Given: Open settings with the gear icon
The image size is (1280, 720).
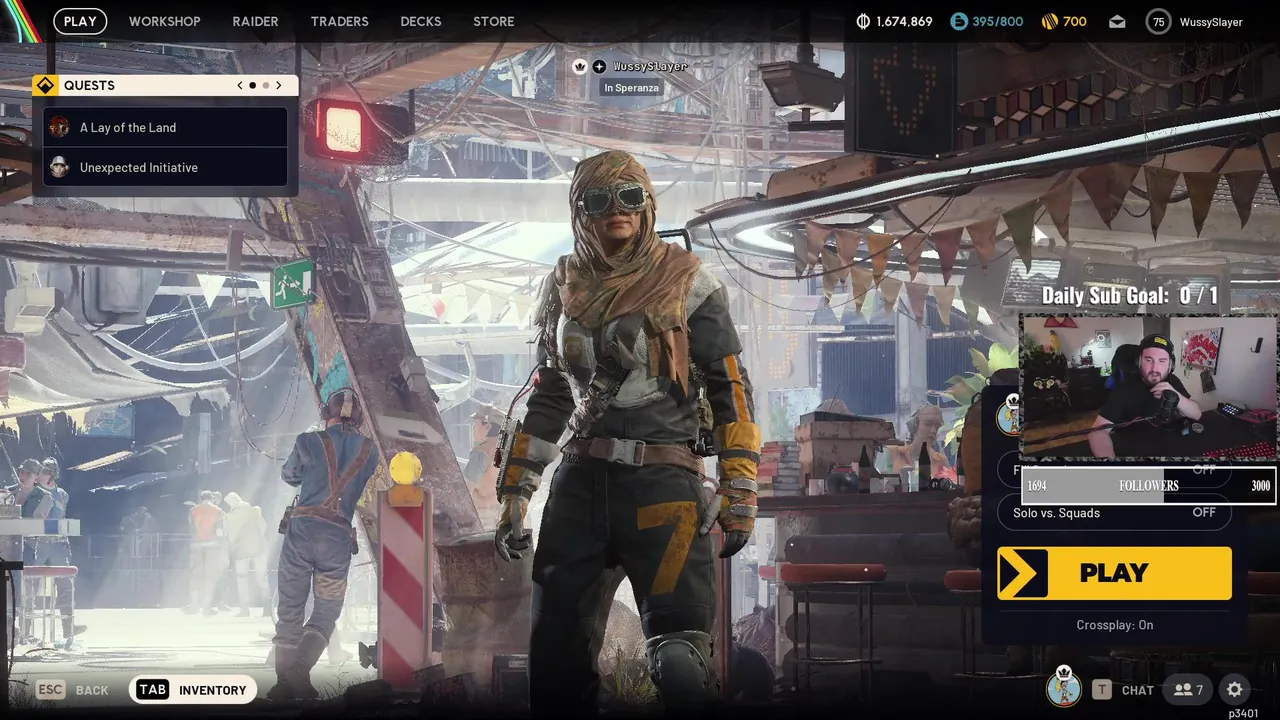Looking at the screenshot, I should pyautogui.click(x=1234, y=689).
